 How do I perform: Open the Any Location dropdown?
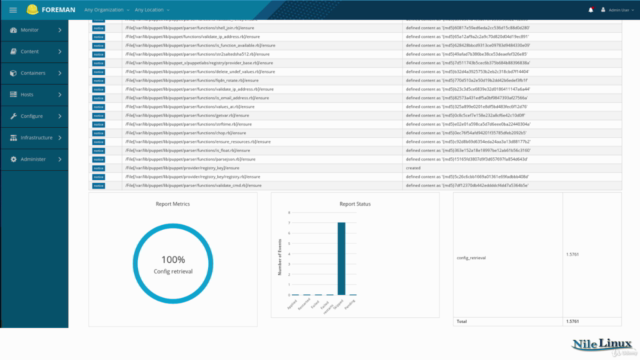tap(152, 10)
